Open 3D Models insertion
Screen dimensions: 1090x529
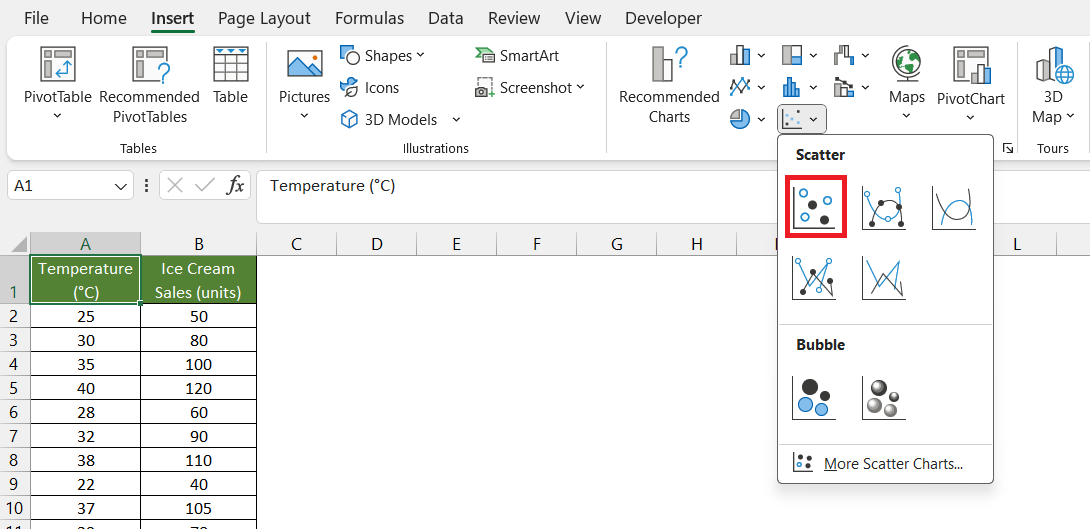390,120
